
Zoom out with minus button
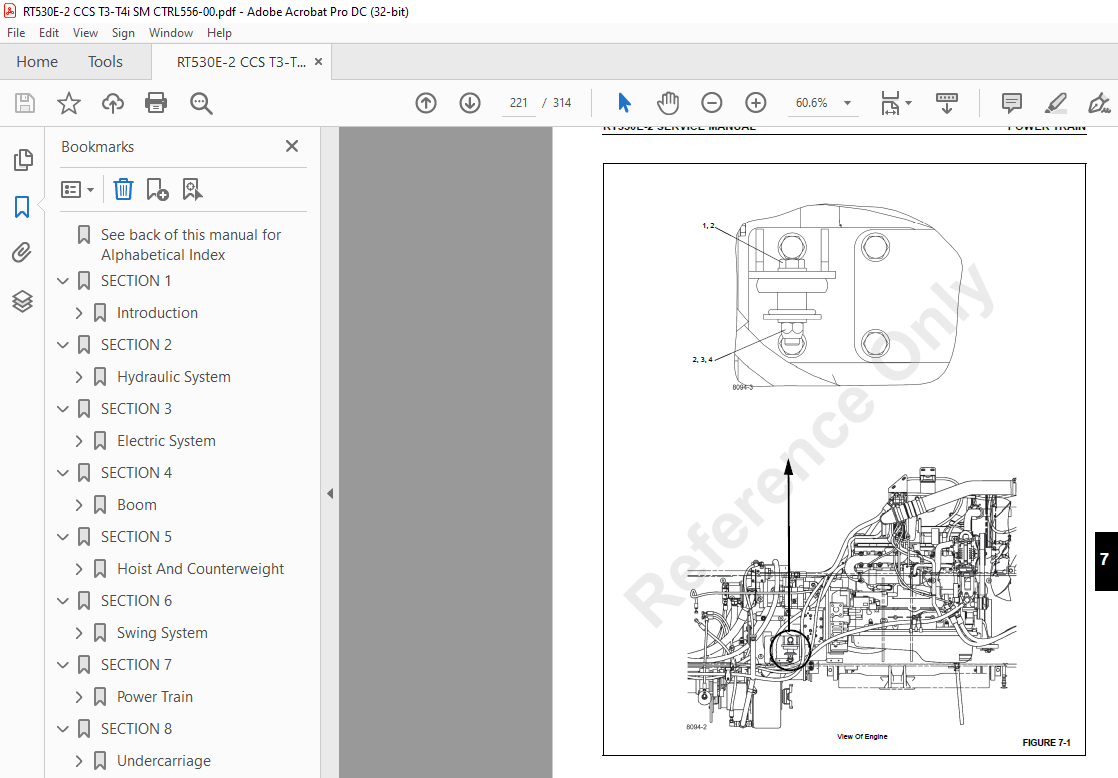(x=712, y=103)
